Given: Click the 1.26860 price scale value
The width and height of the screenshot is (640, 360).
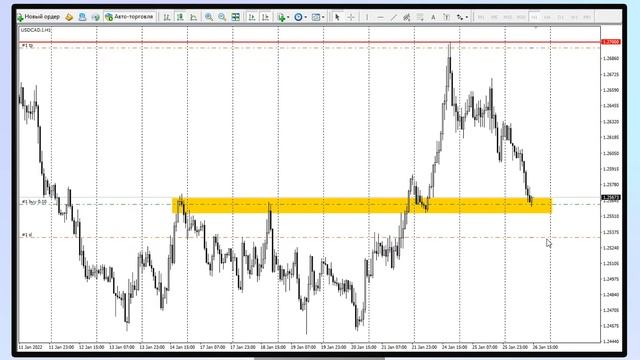Looking at the screenshot, I should [x=611, y=58].
